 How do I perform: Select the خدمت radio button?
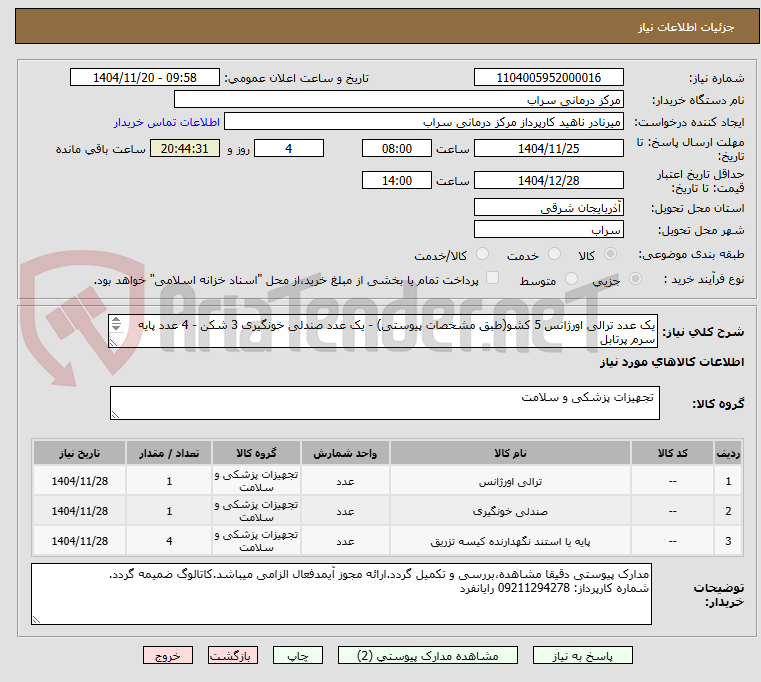[554, 254]
